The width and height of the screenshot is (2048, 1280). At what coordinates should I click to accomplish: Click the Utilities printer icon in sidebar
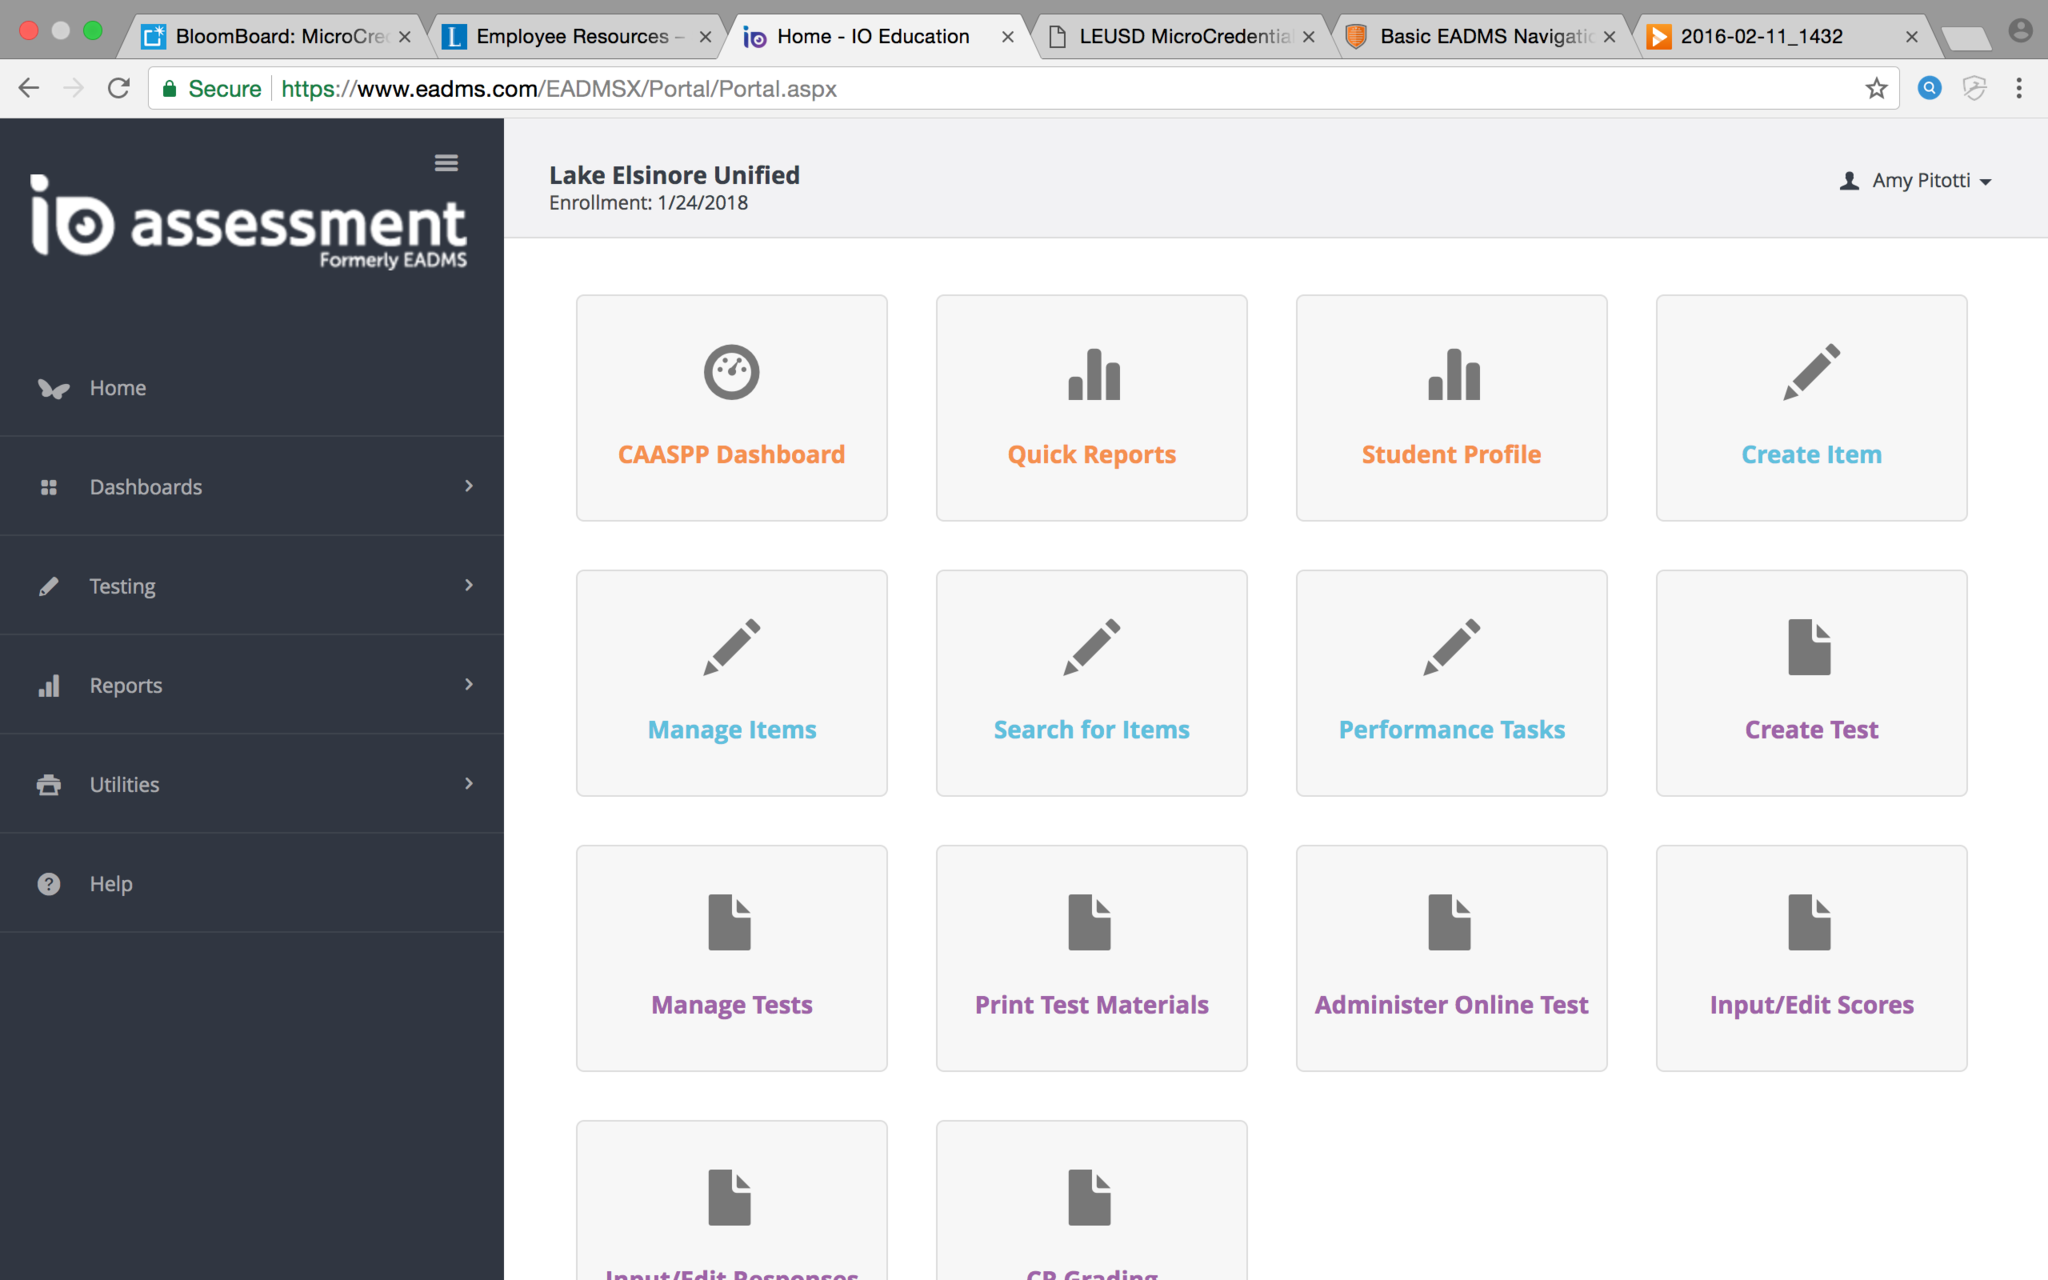pos(49,785)
